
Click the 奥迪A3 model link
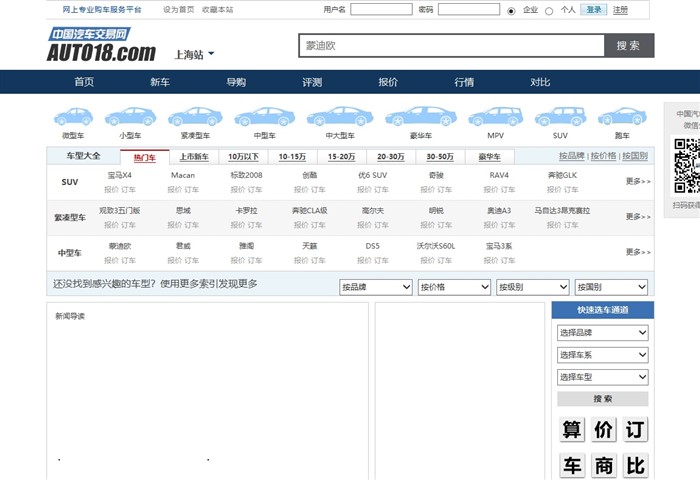pos(499,210)
